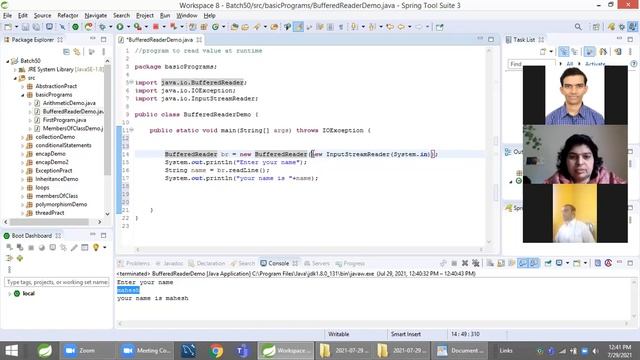
Task: Click the green Run button in toolbar
Action: click(120, 27)
